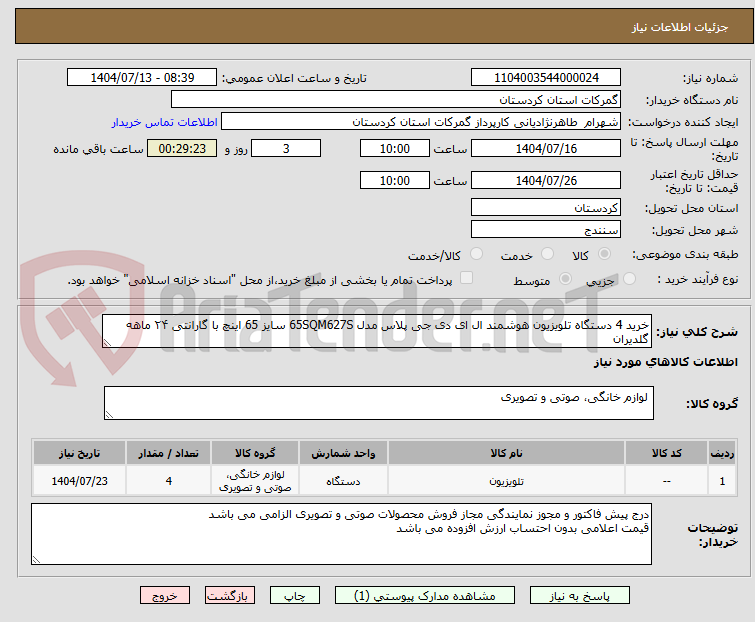Screen dimensions: 755x622
Task: Select the 'کالا/خدمت' radio button
Action: pos(476,254)
